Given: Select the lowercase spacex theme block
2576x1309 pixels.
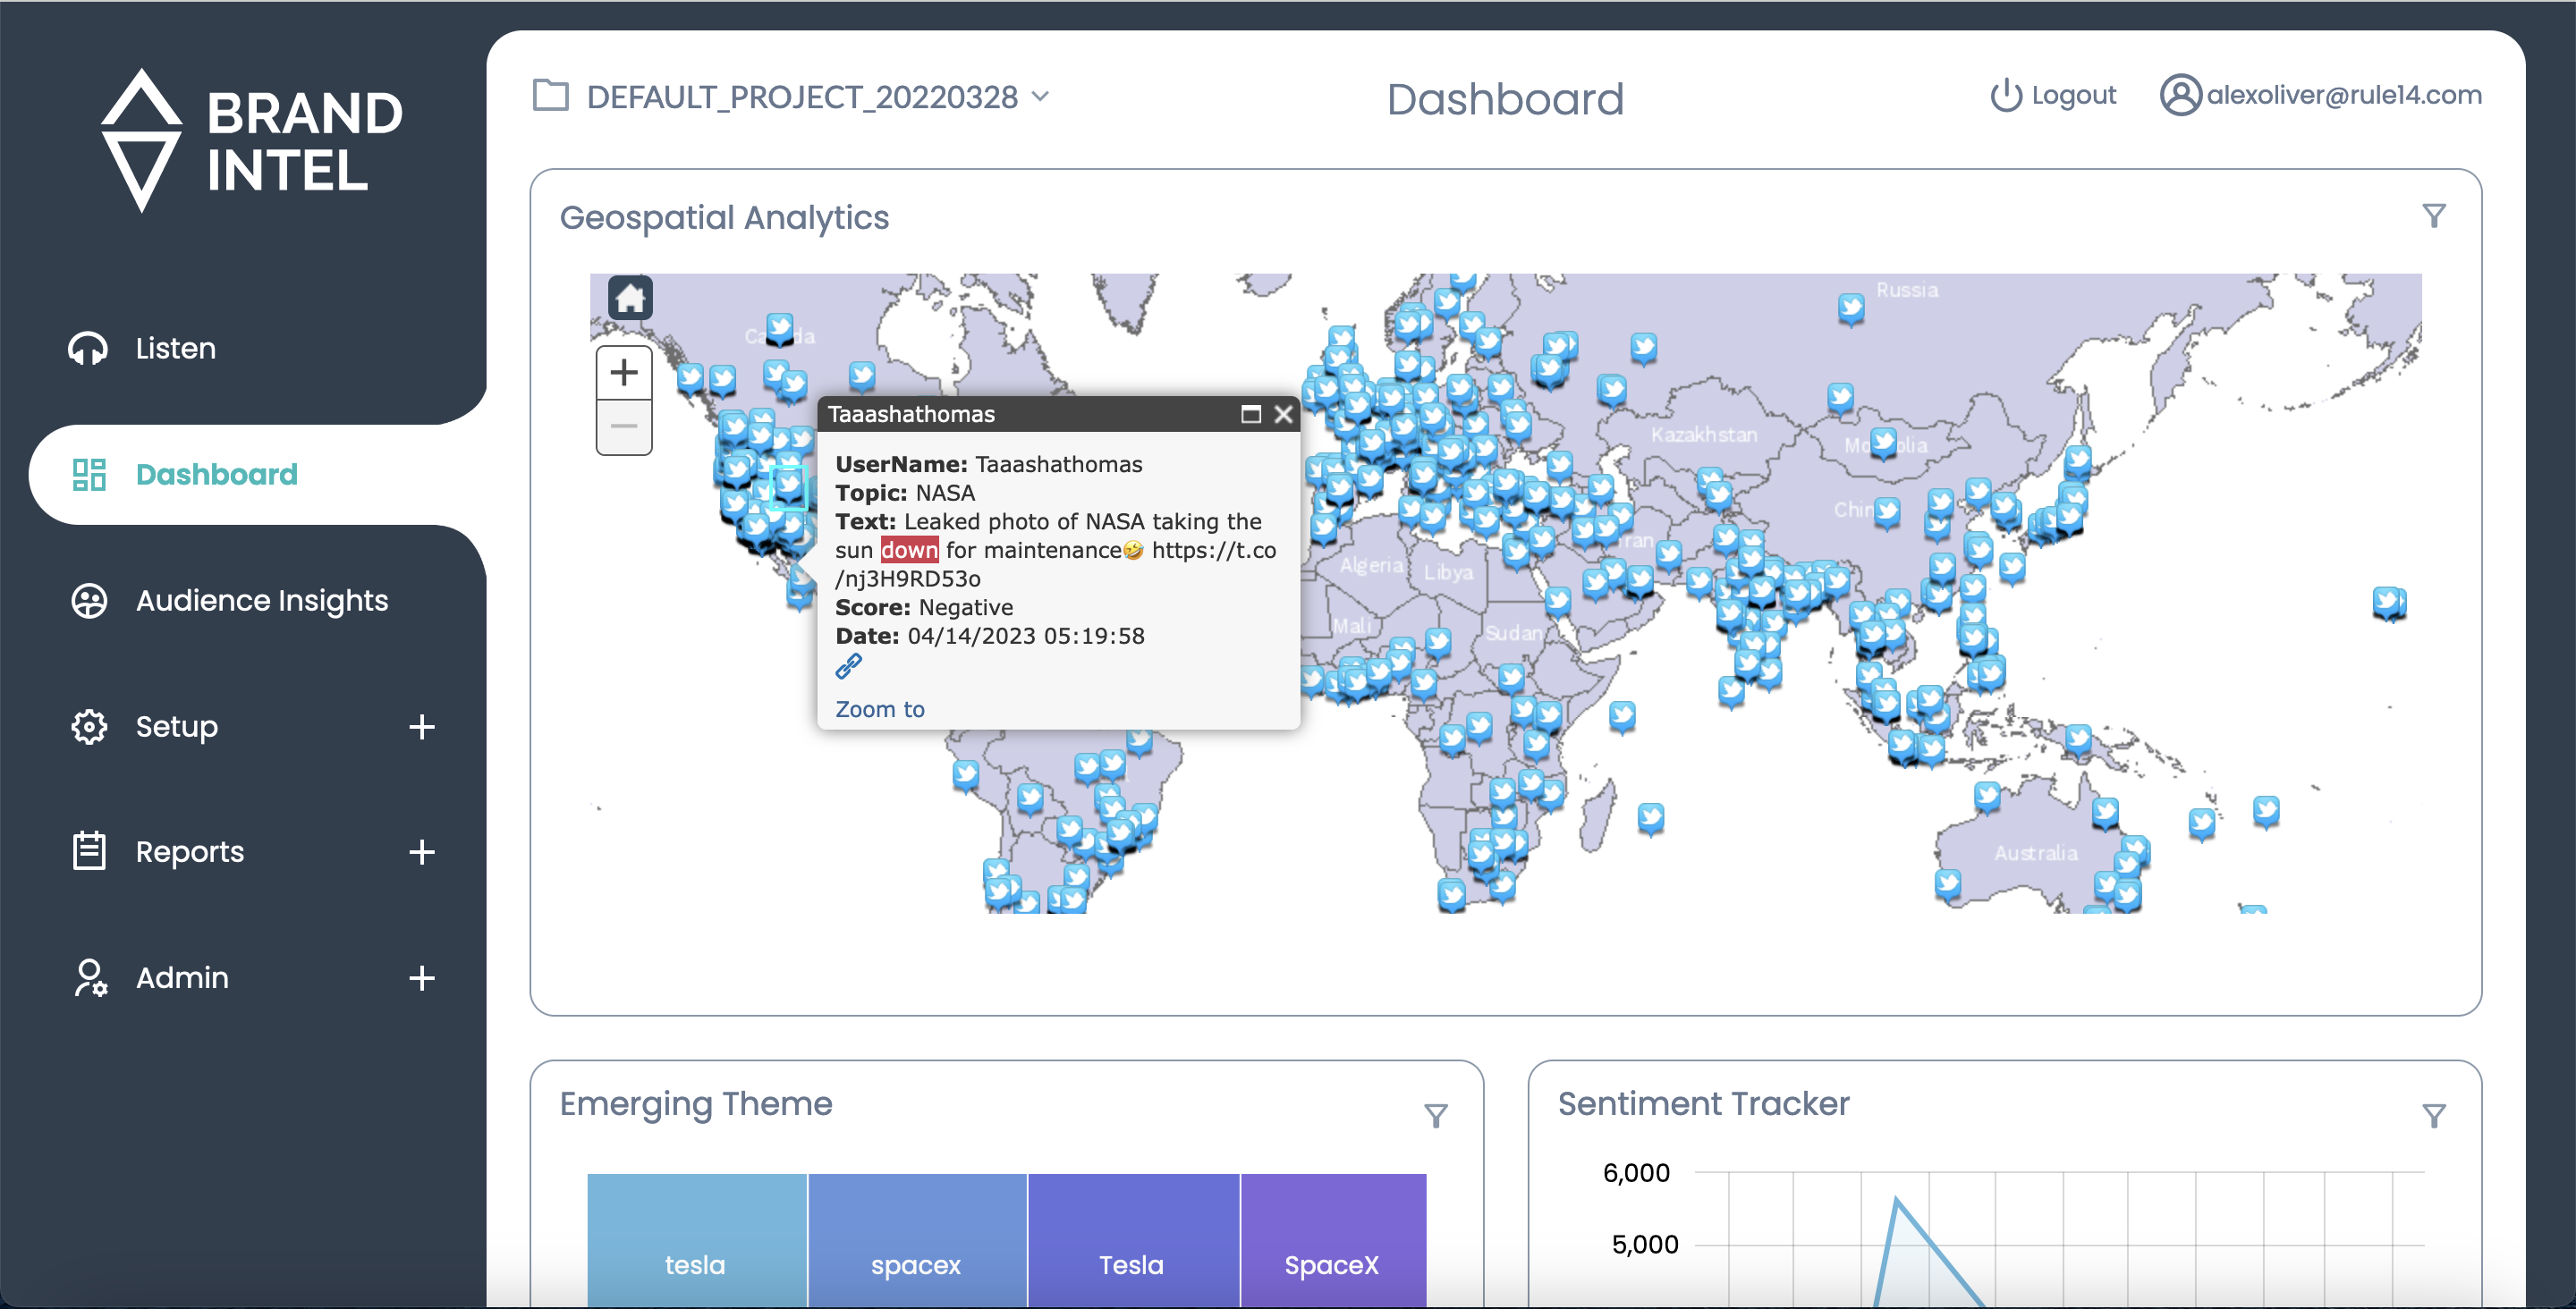Looking at the screenshot, I should (917, 1240).
